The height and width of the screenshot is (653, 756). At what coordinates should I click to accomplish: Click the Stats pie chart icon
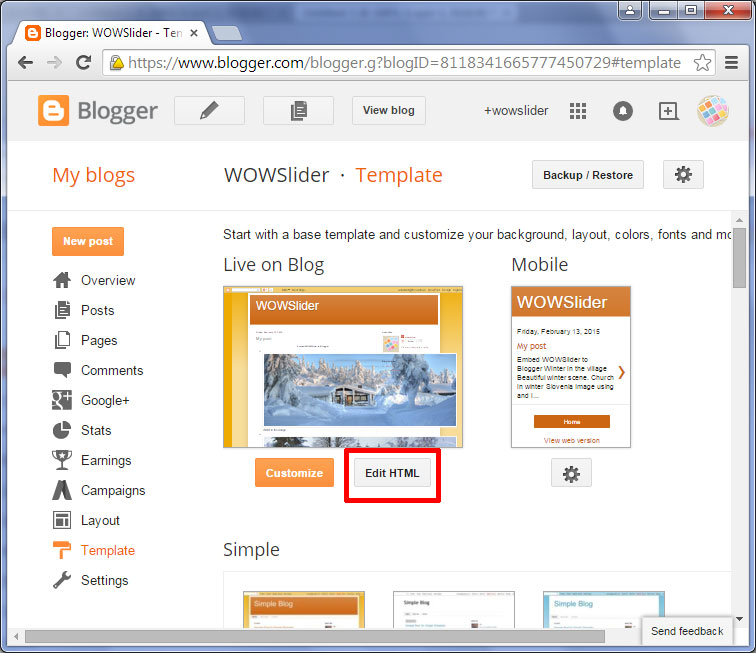(x=62, y=430)
